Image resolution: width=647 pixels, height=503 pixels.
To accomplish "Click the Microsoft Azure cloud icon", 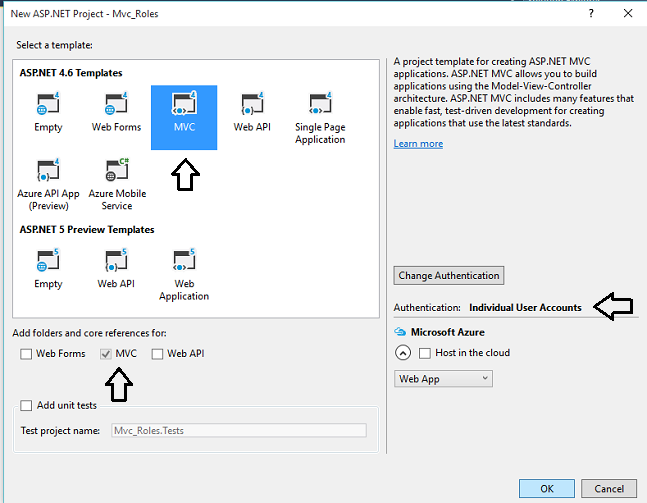I will [400, 332].
